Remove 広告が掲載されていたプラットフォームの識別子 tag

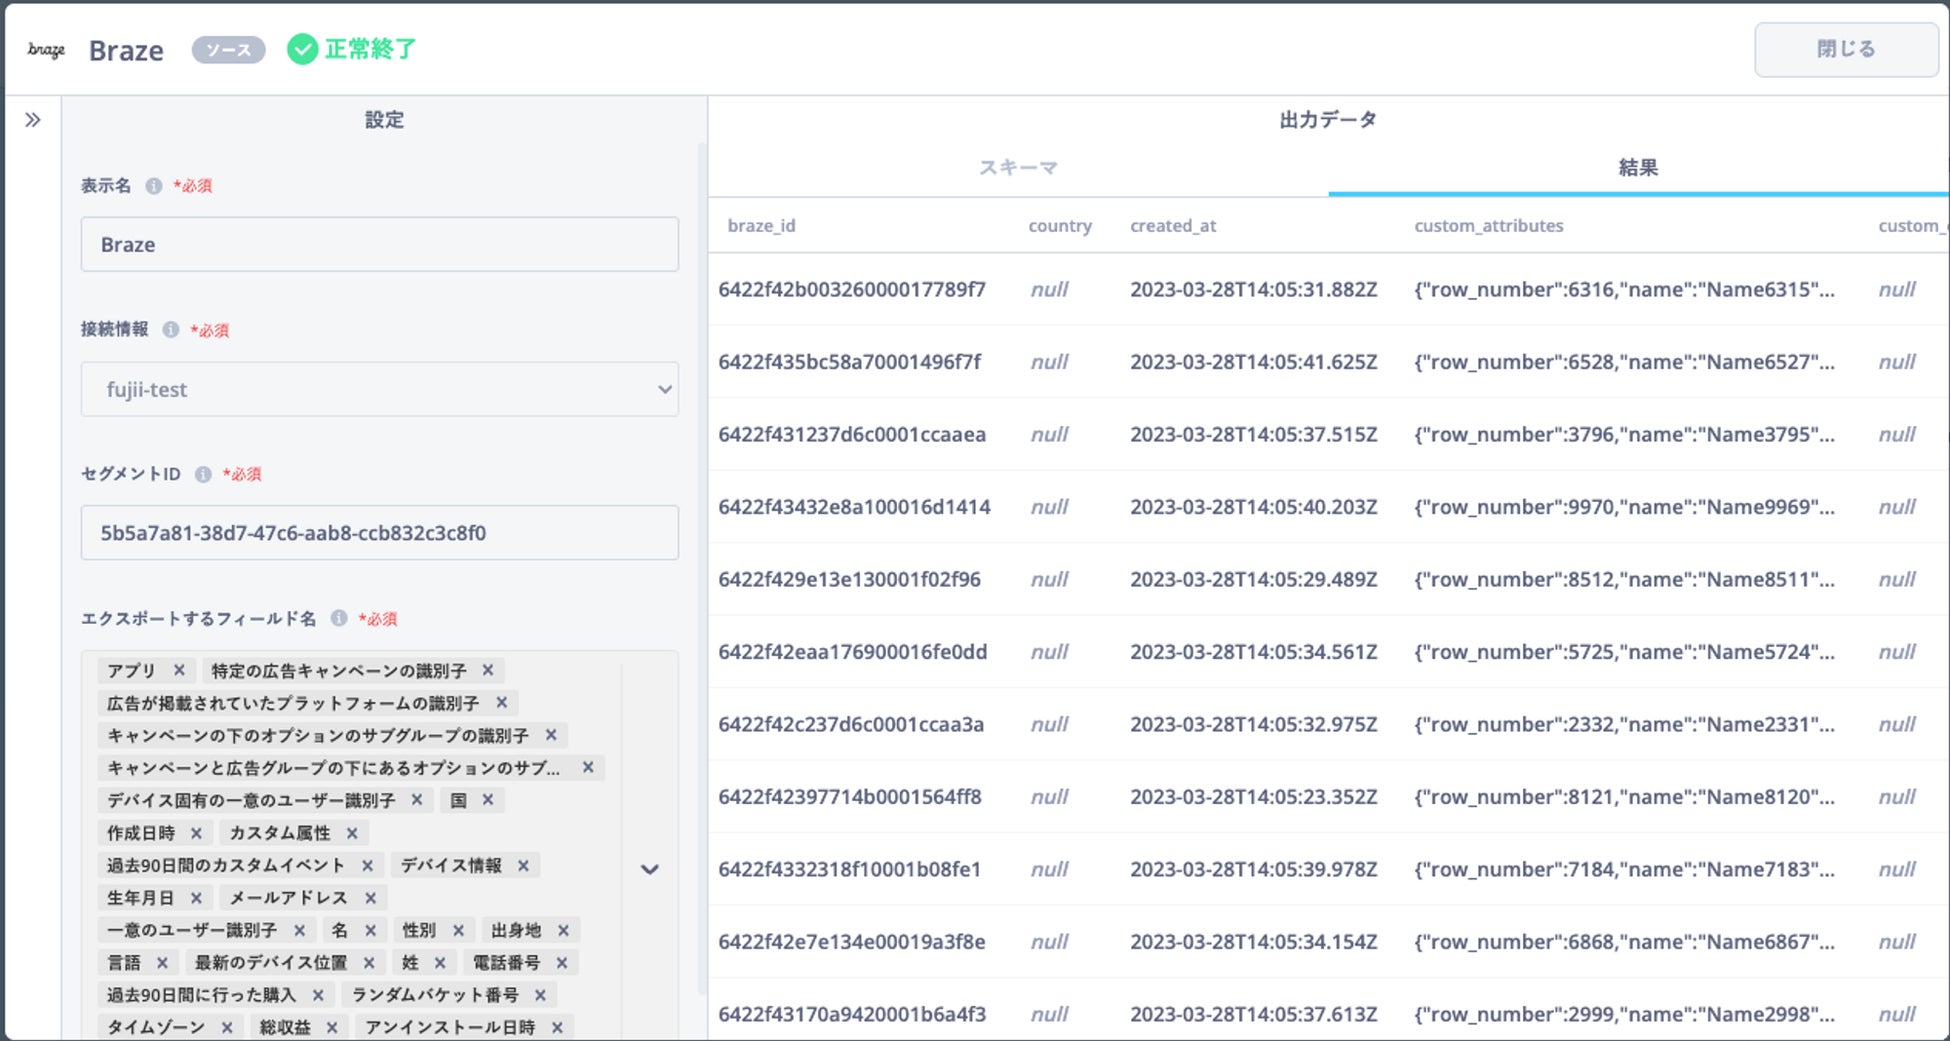coord(502,703)
